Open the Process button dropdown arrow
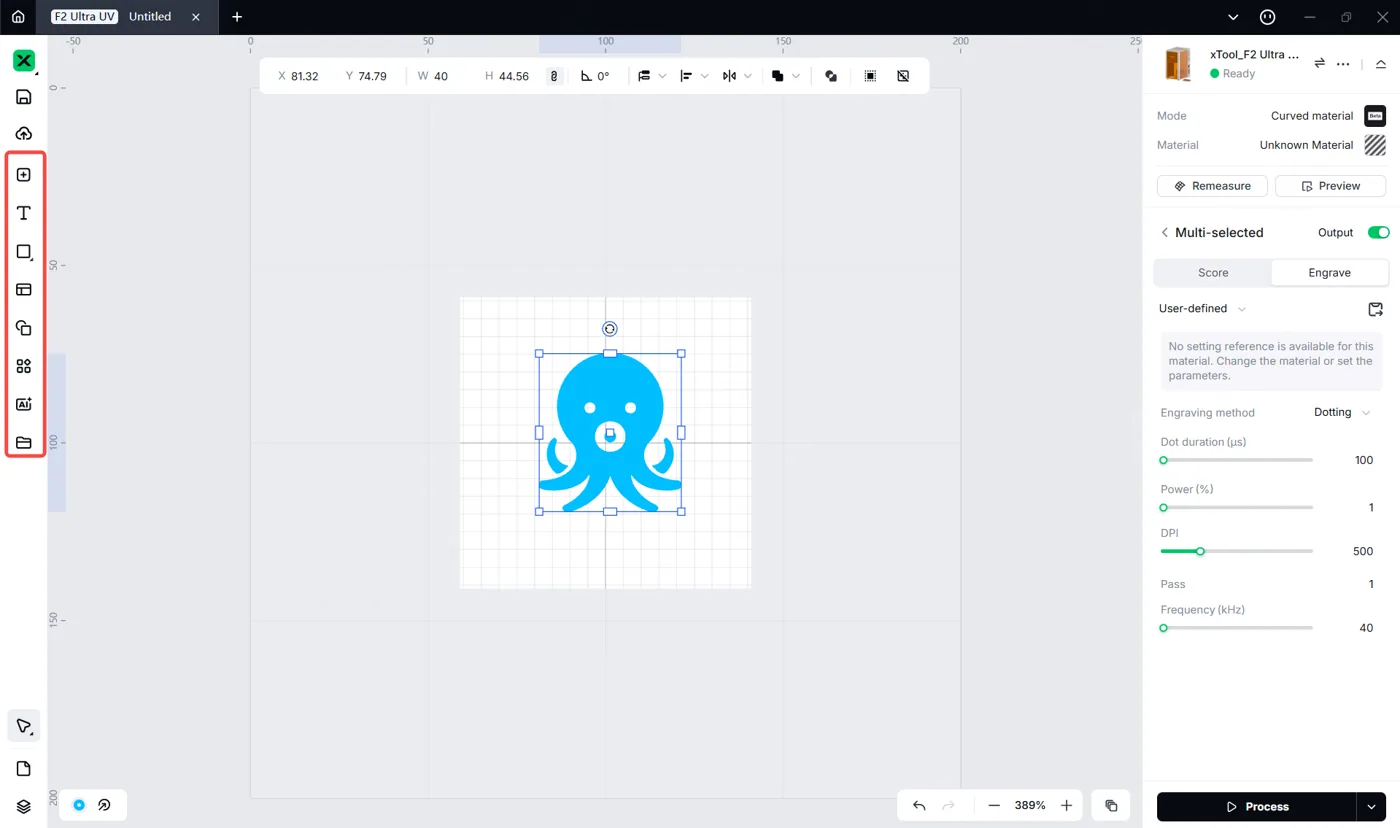 point(1371,806)
